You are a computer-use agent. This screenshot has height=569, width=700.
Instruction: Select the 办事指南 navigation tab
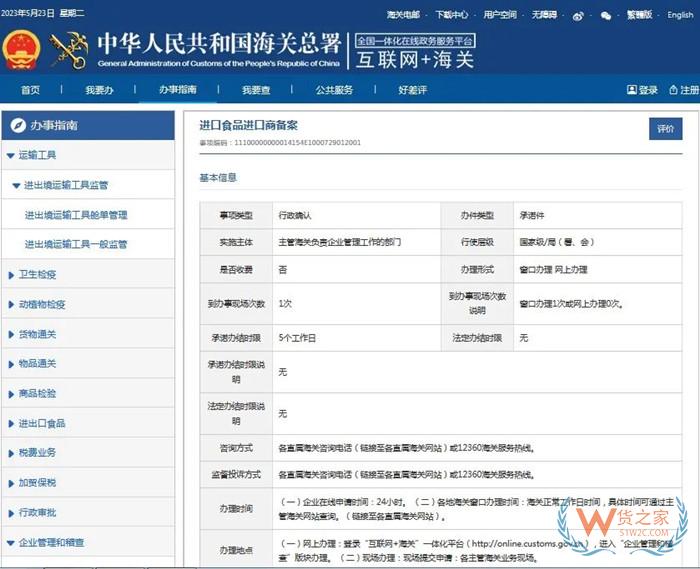pyautogui.click(x=178, y=90)
